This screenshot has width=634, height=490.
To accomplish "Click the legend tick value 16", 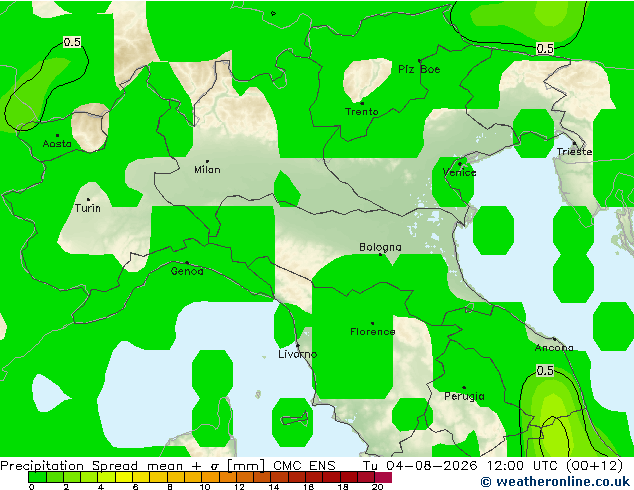I will (308, 487).
